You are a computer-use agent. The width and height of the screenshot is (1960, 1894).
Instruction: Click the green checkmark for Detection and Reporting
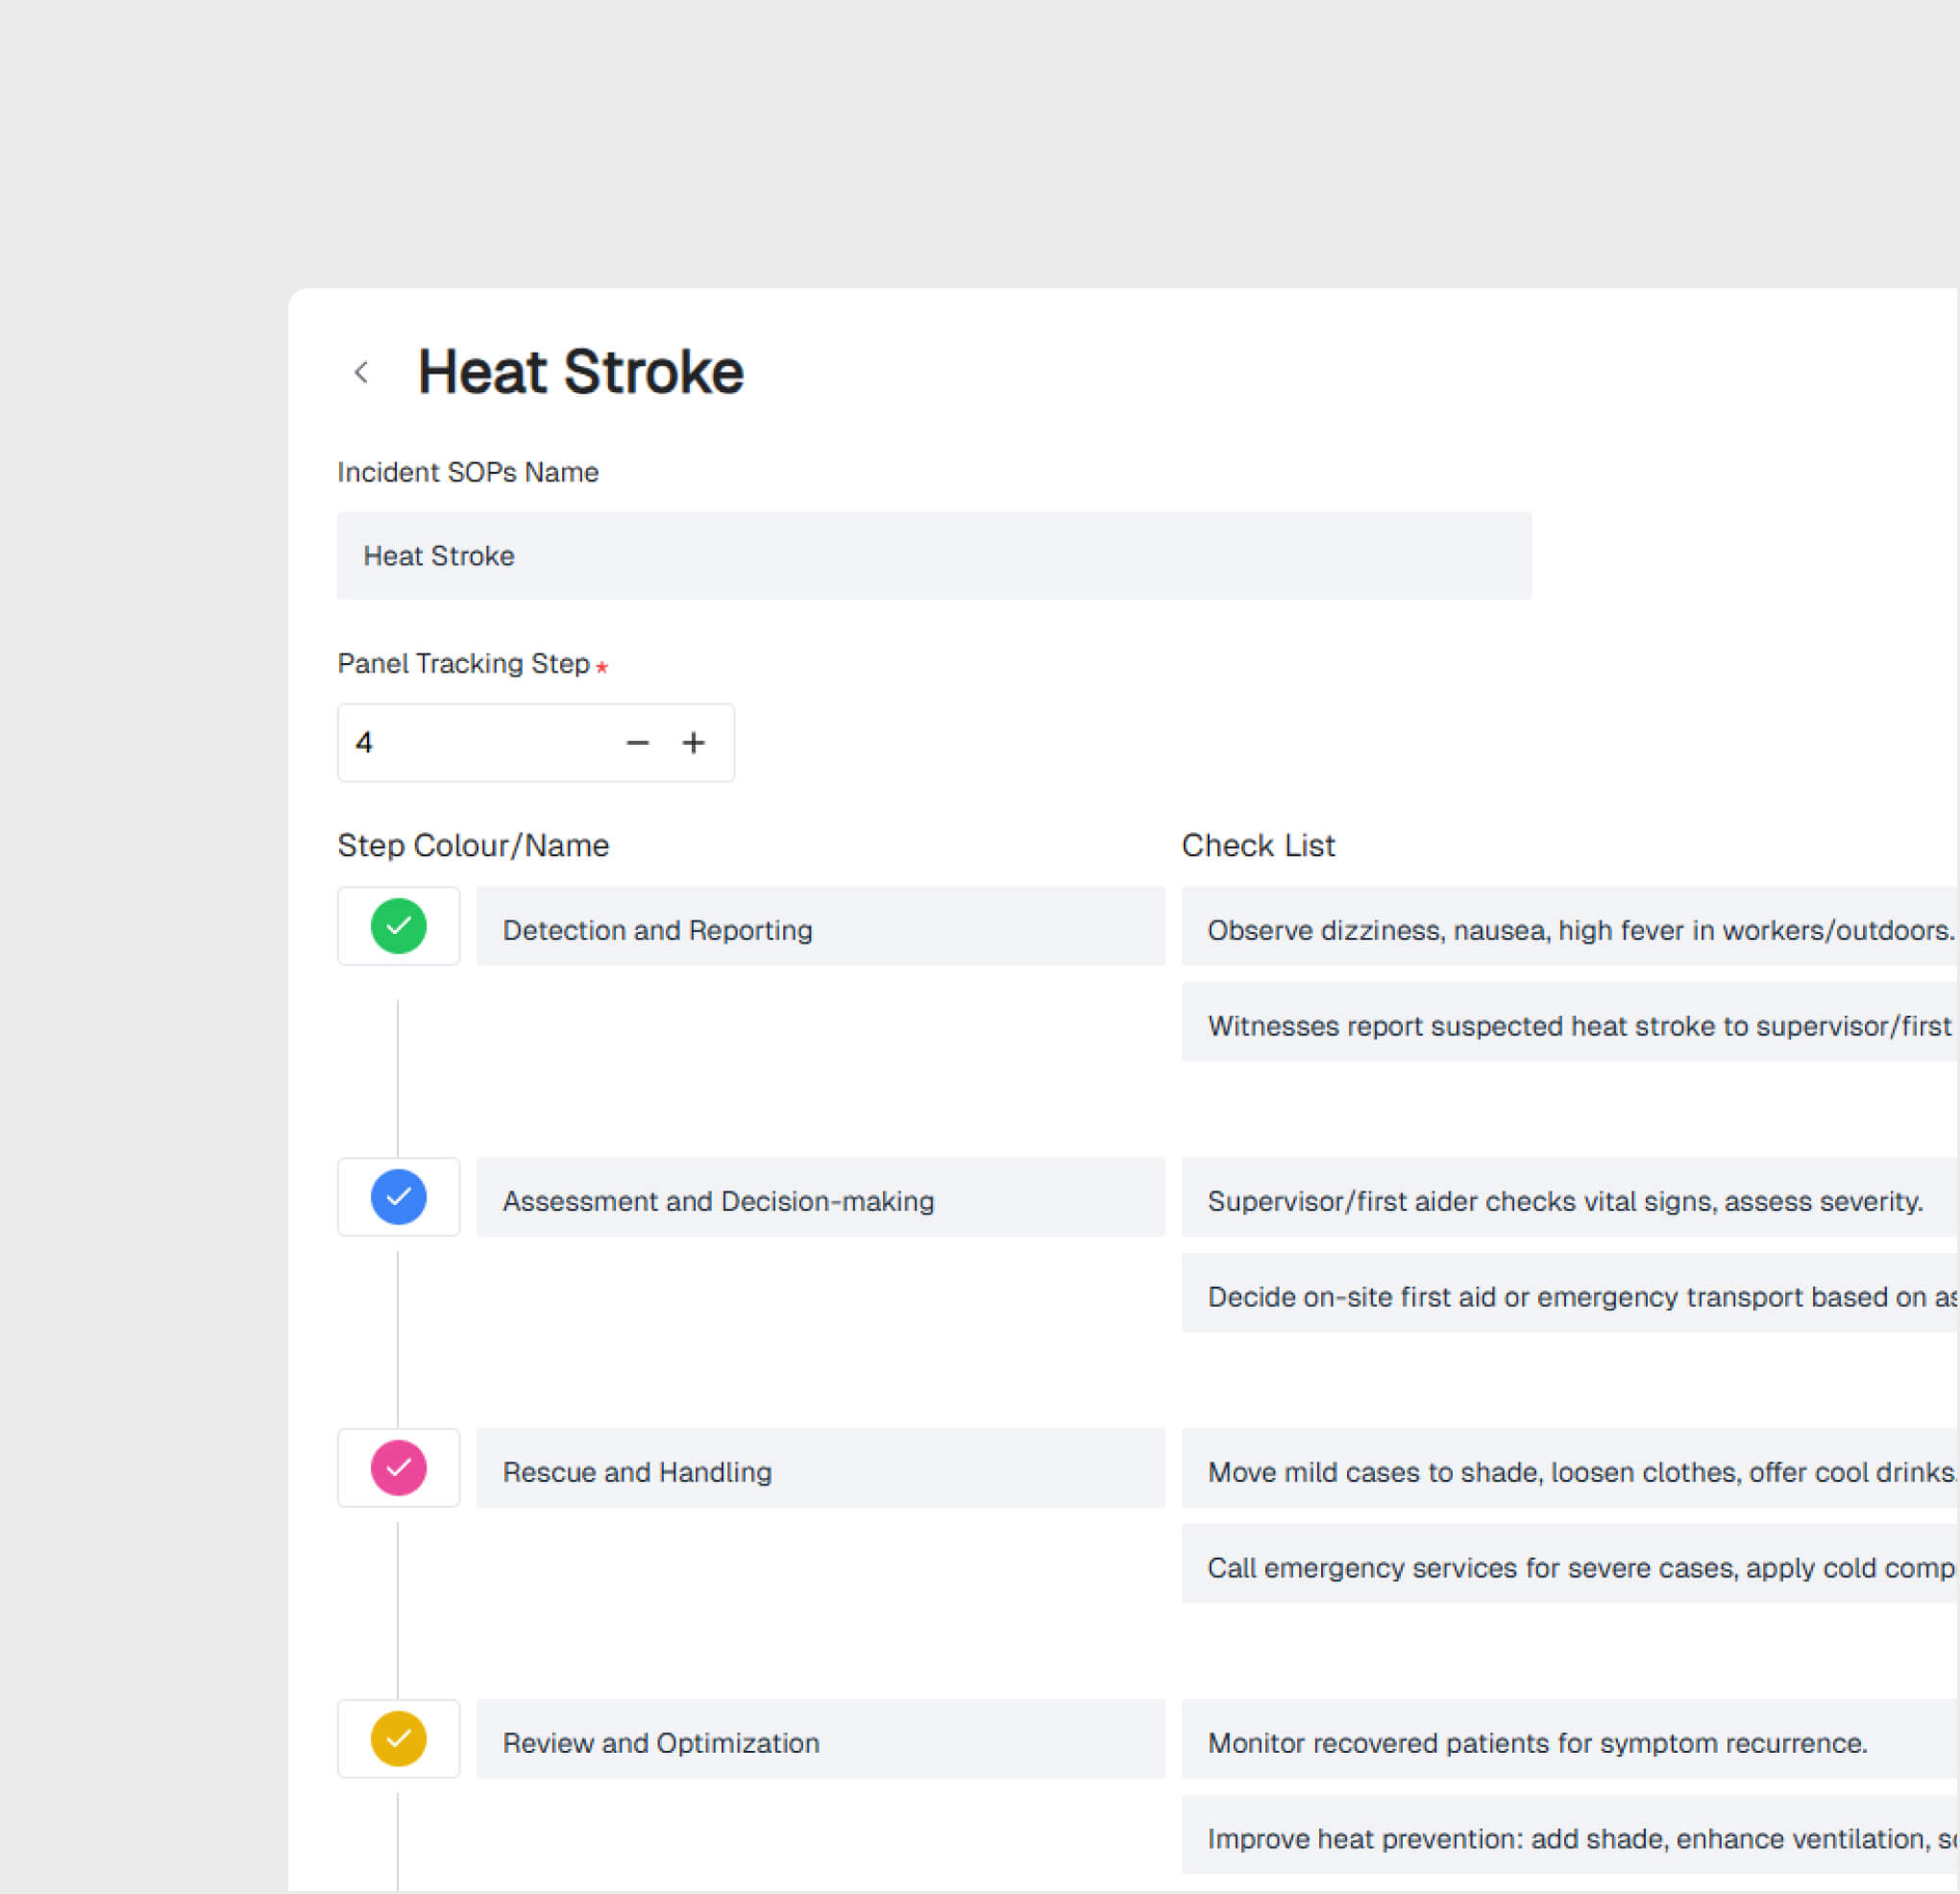pos(398,926)
